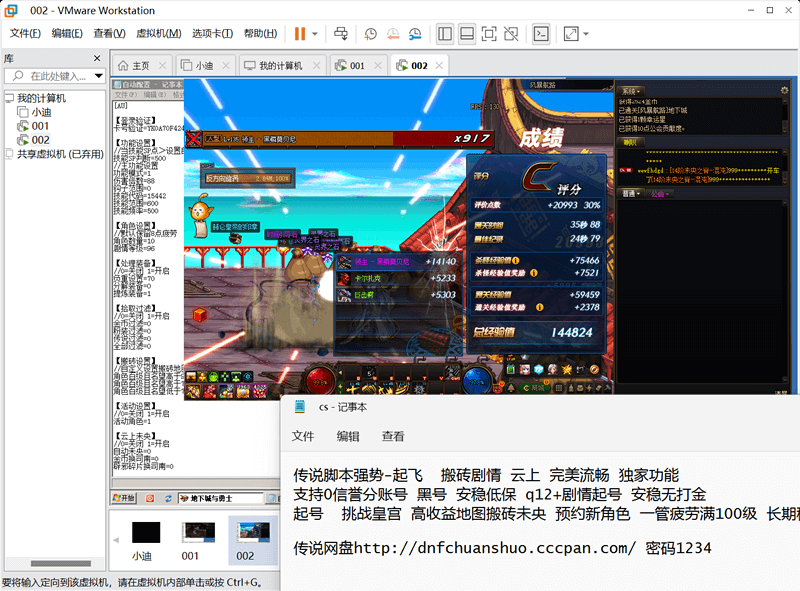
Task: Click the cs Notepad title icon
Action: pyautogui.click(x=300, y=407)
